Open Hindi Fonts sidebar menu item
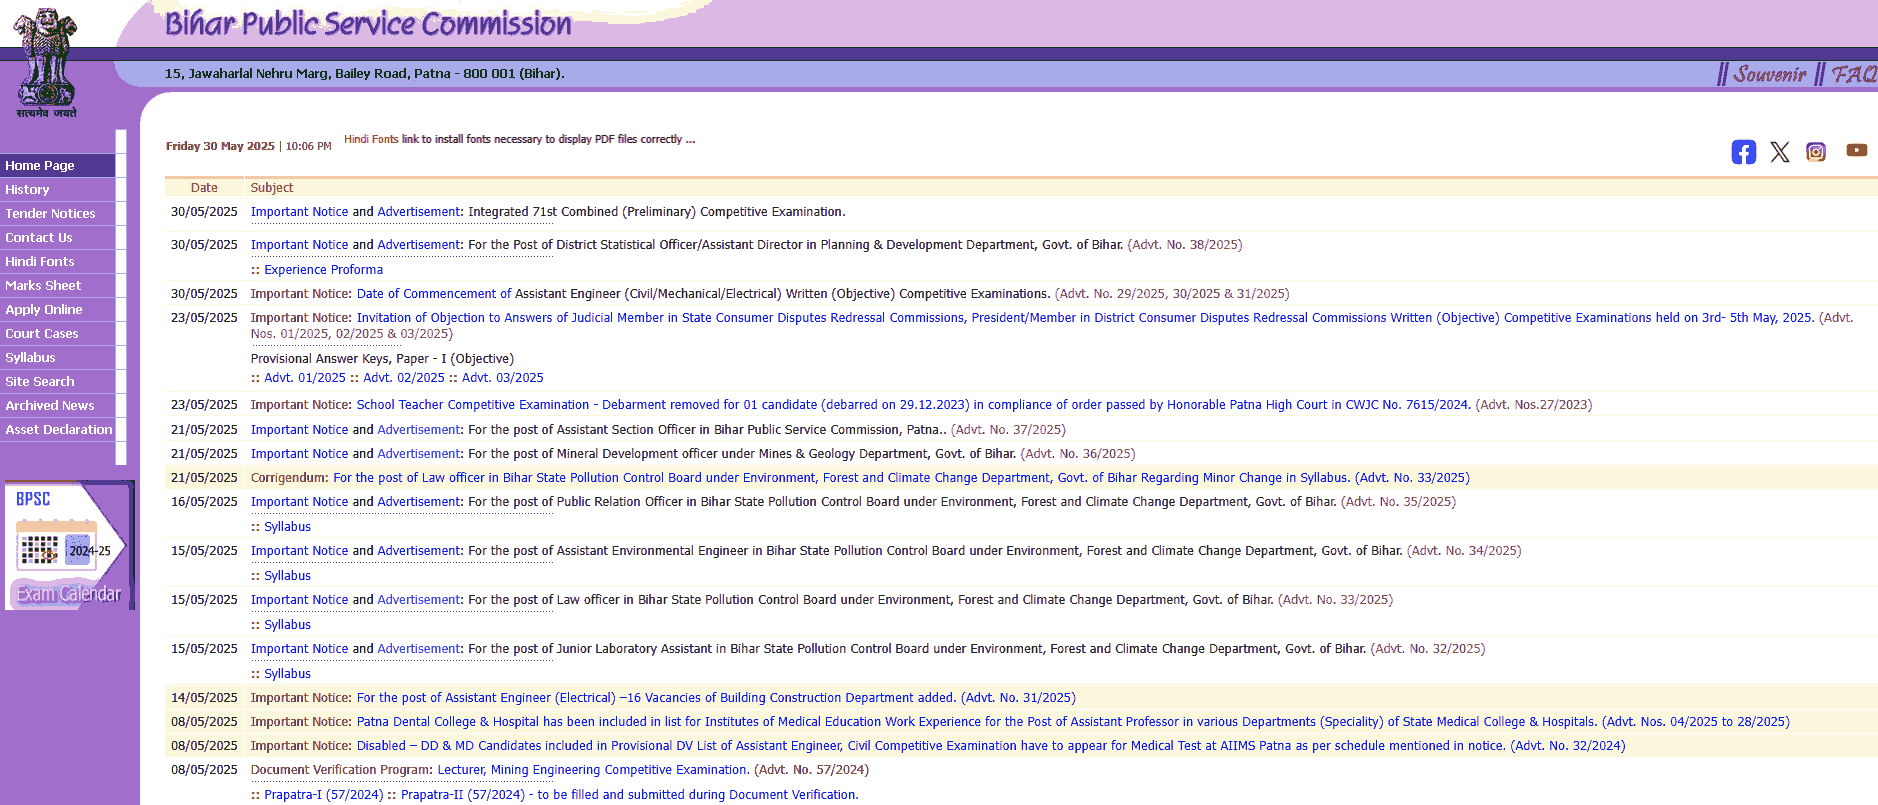 pyautogui.click(x=58, y=262)
